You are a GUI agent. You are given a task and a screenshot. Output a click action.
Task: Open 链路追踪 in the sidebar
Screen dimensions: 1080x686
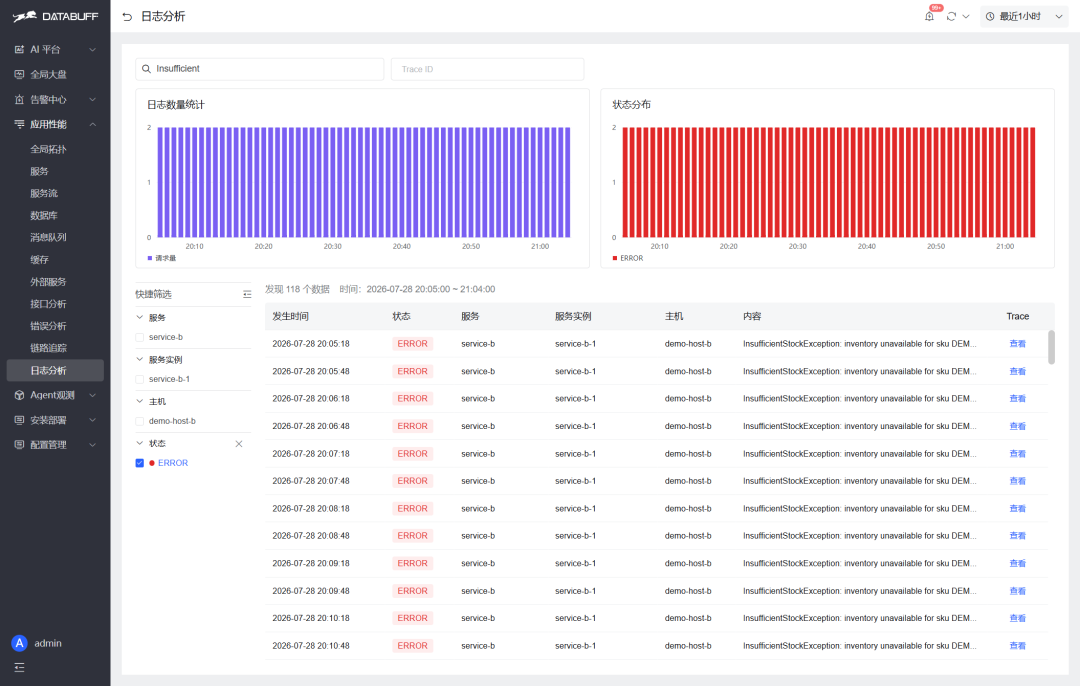[x=48, y=348]
